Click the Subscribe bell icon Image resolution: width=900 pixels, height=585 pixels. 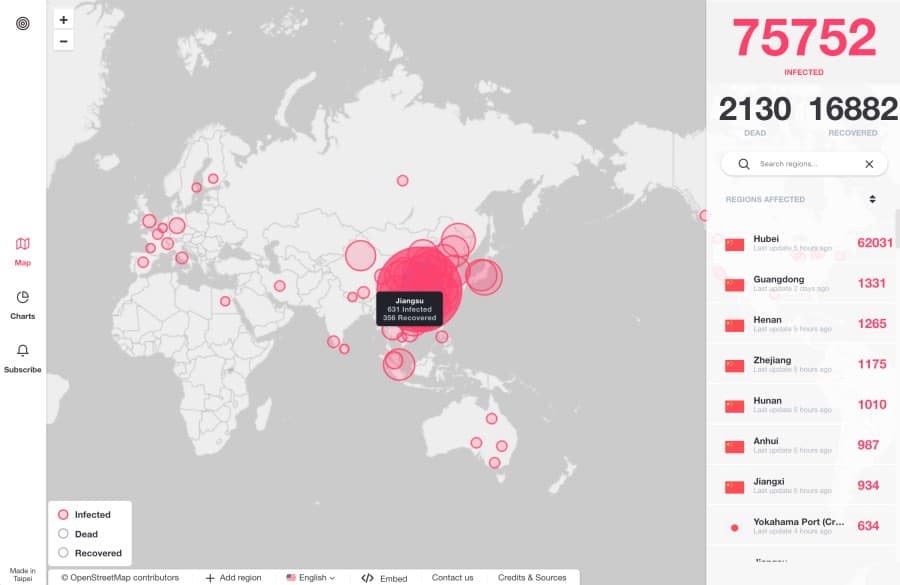[22, 351]
